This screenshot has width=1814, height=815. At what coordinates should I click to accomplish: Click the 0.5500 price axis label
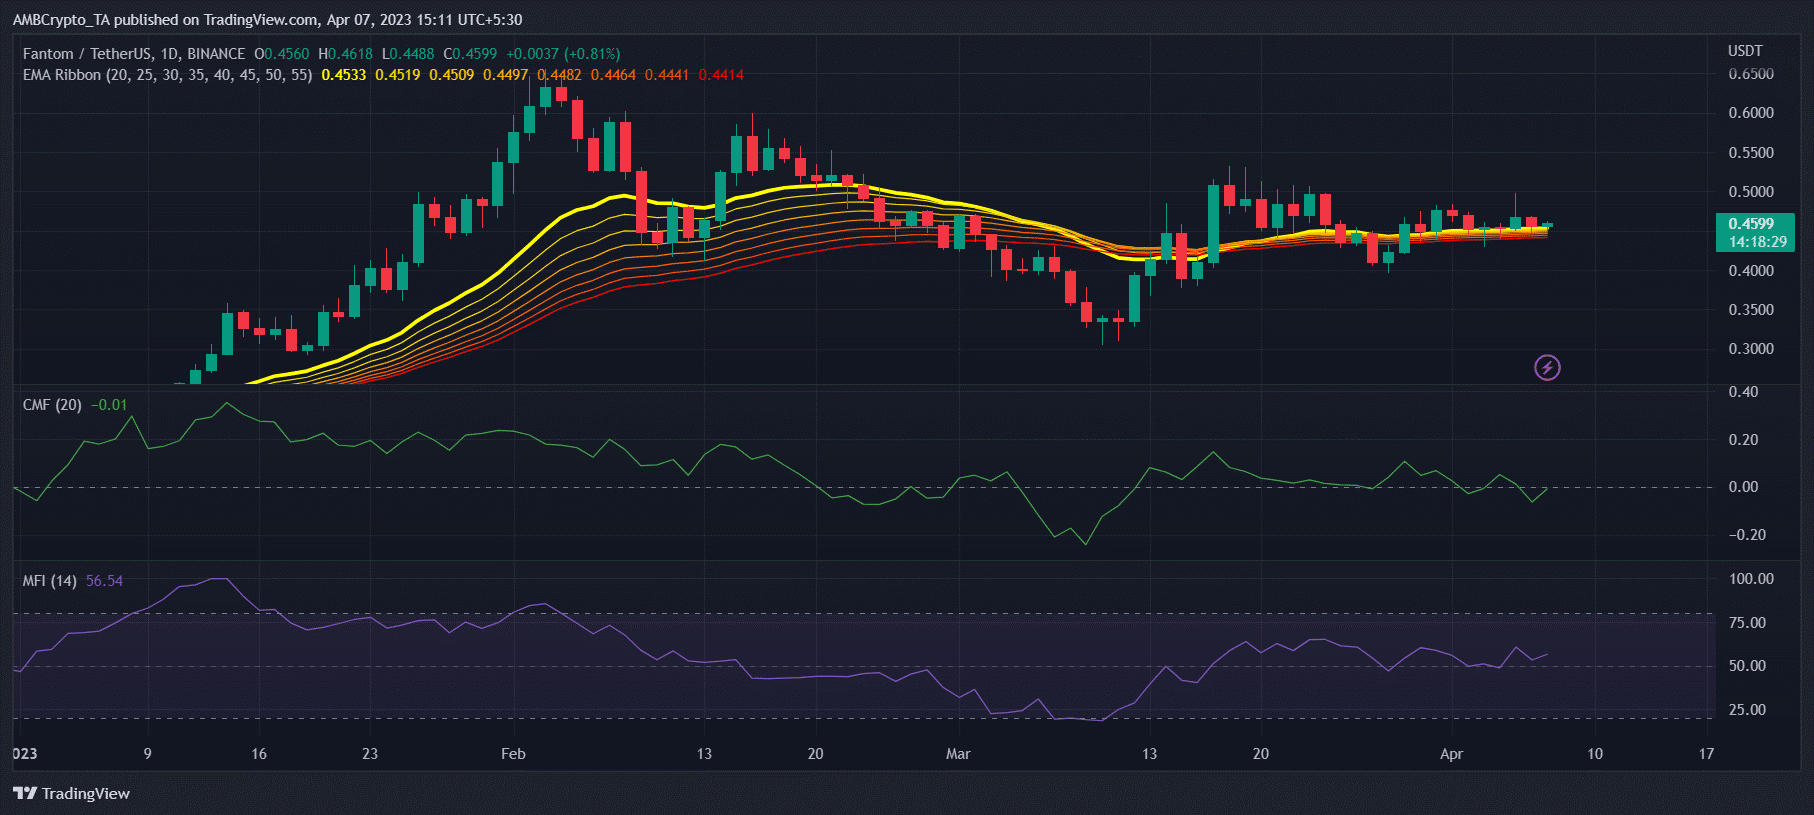click(x=1751, y=153)
